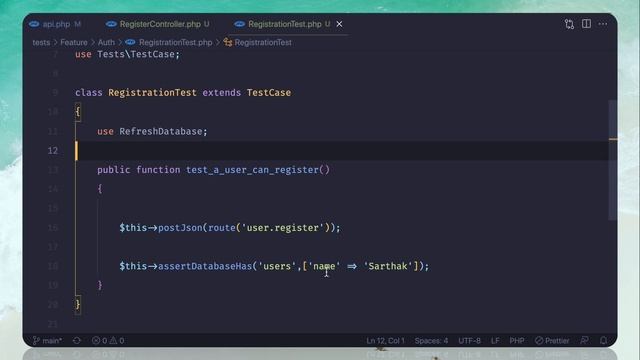This screenshot has width=640, height=360.
Task: Change LF end-of-line sequence
Action: 495,340
